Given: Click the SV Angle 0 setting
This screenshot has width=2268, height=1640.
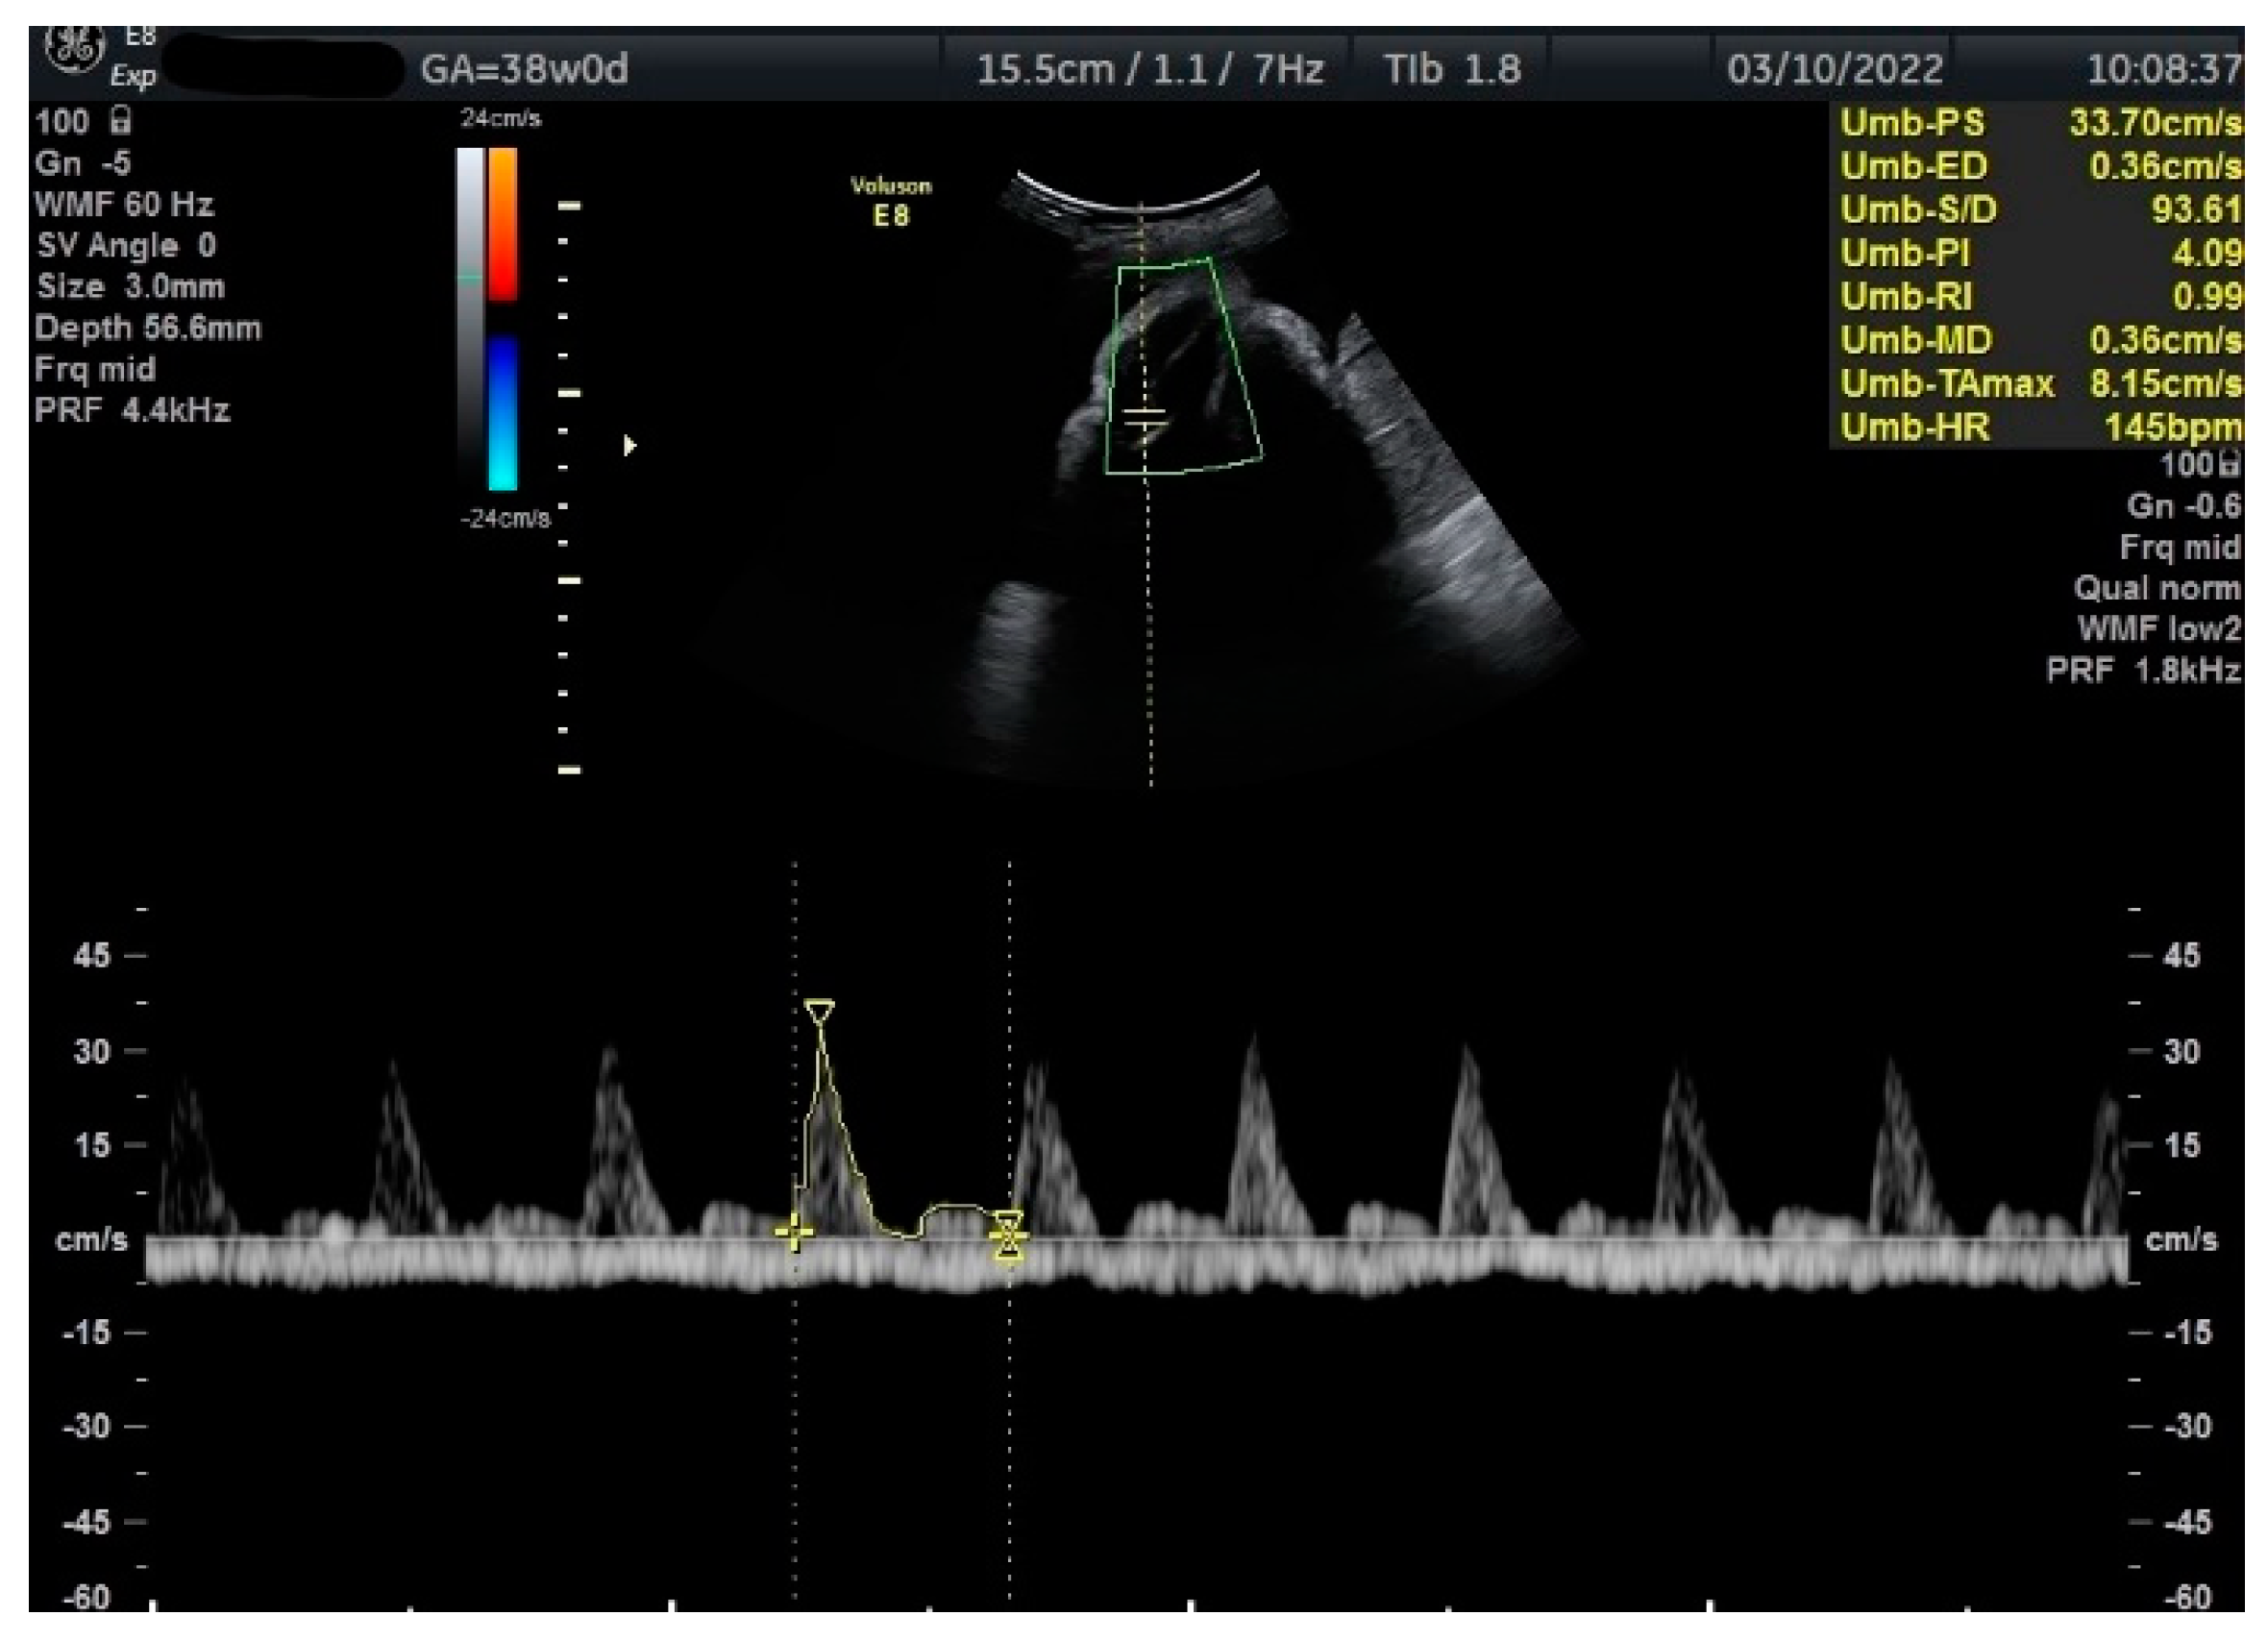Looking at the screenshot, I should pos(126,245).
